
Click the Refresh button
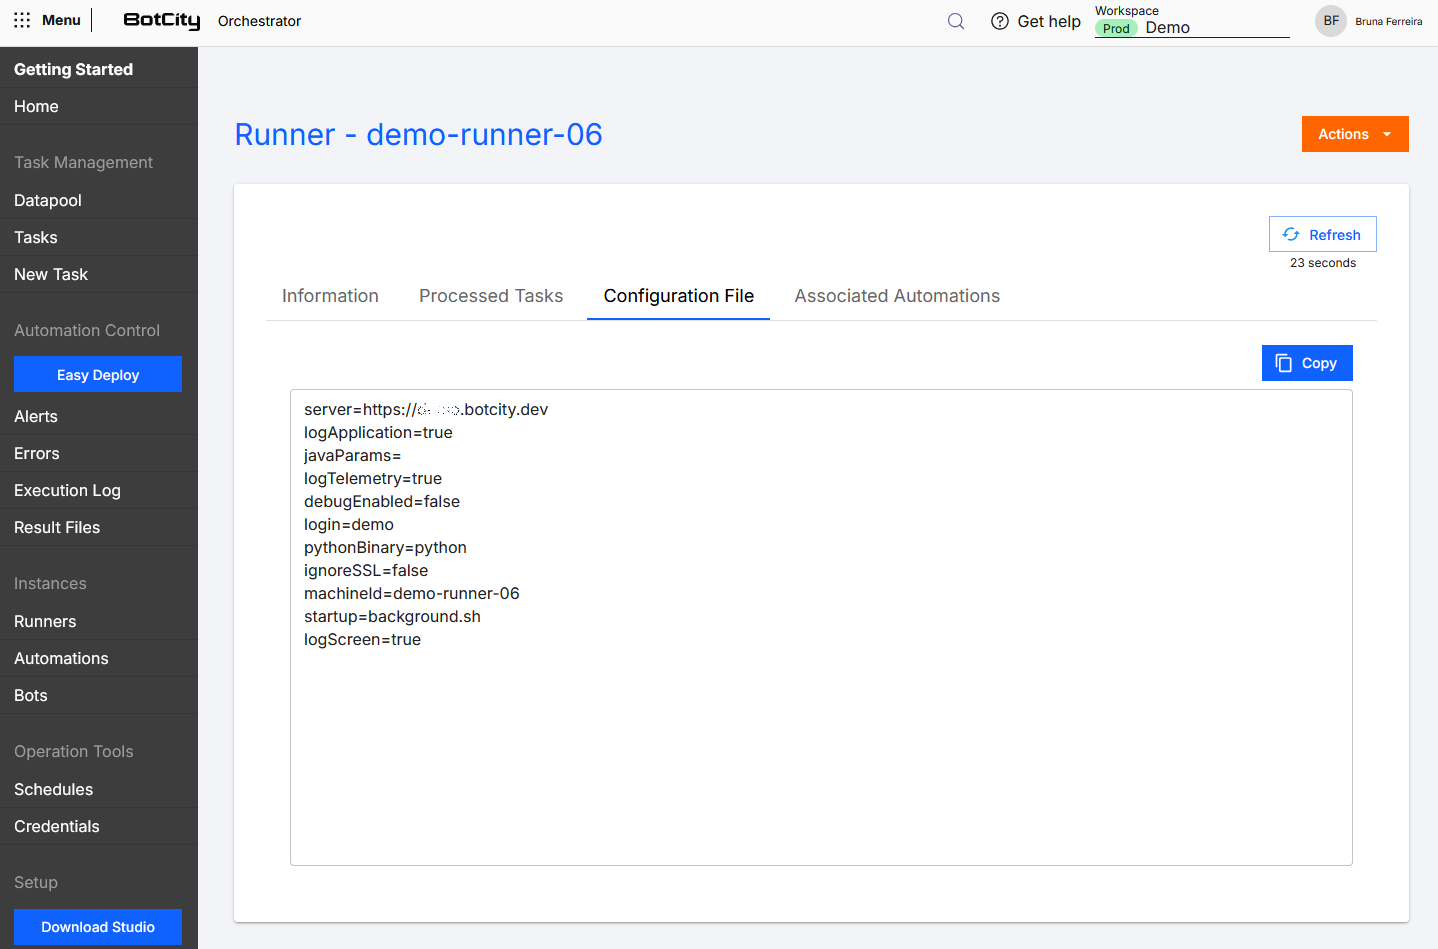(x=1322, y=234)
